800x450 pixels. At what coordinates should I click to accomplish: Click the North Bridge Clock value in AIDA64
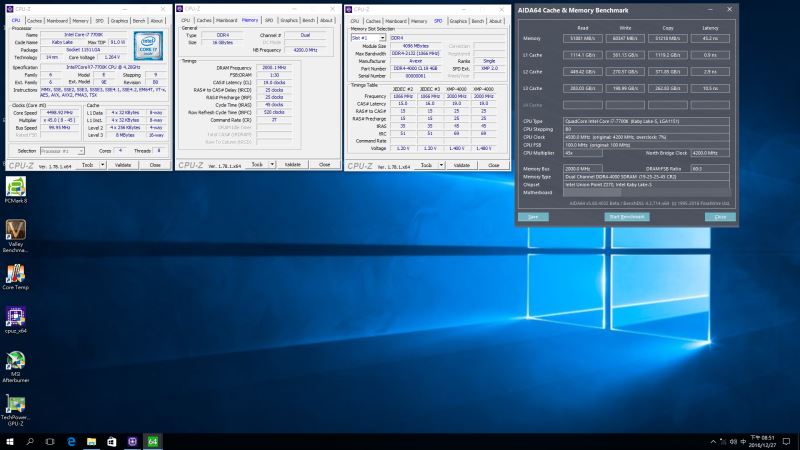click(710, 153)
